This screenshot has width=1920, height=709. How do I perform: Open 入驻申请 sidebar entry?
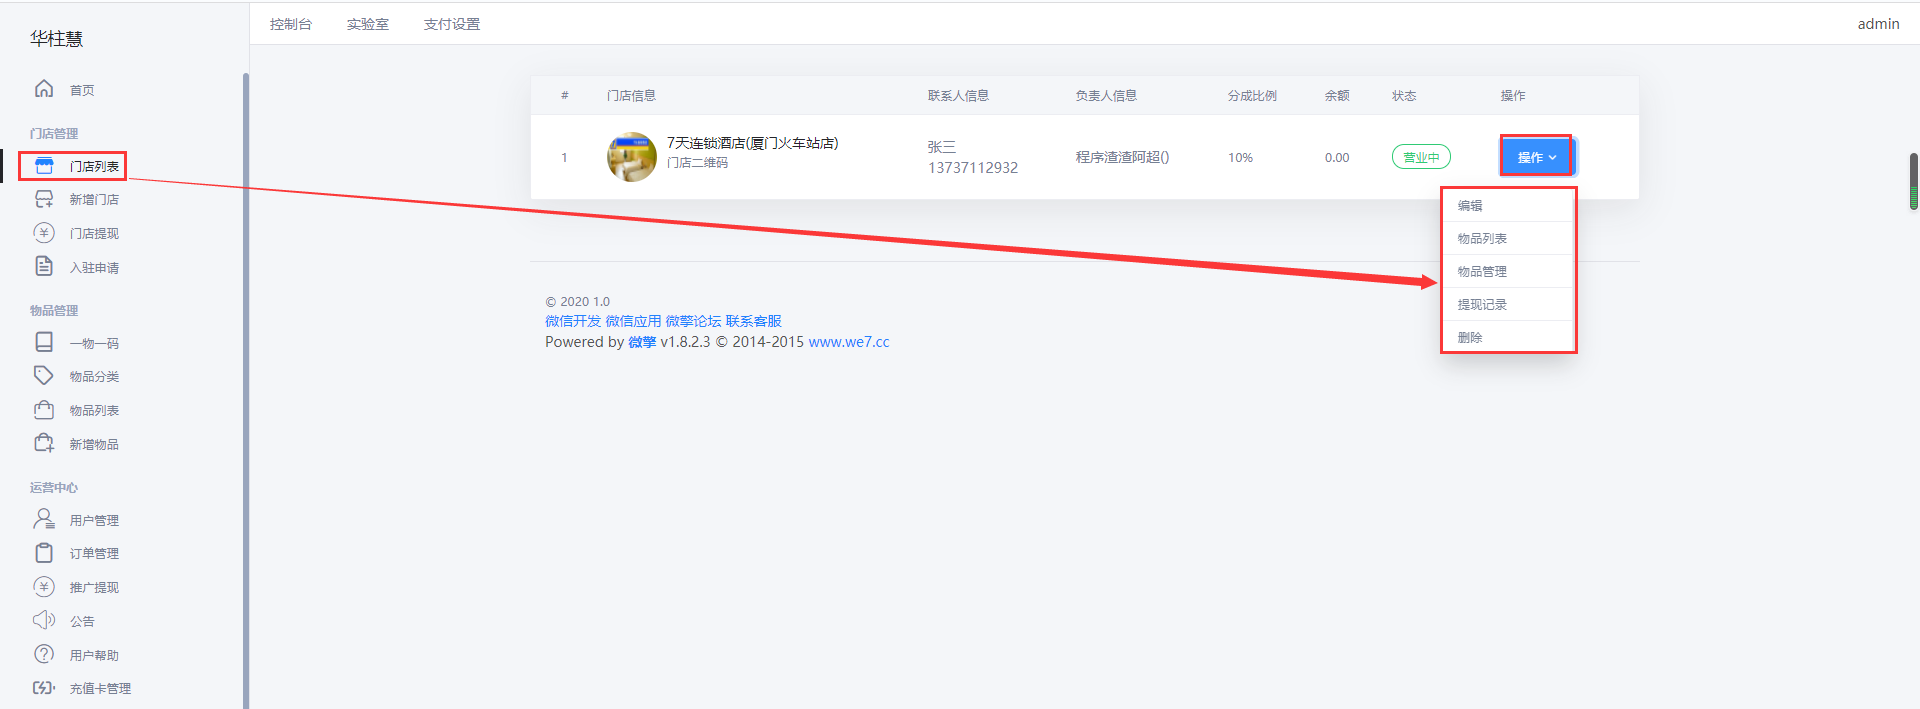pyautogui.click(x=94, y=268)
